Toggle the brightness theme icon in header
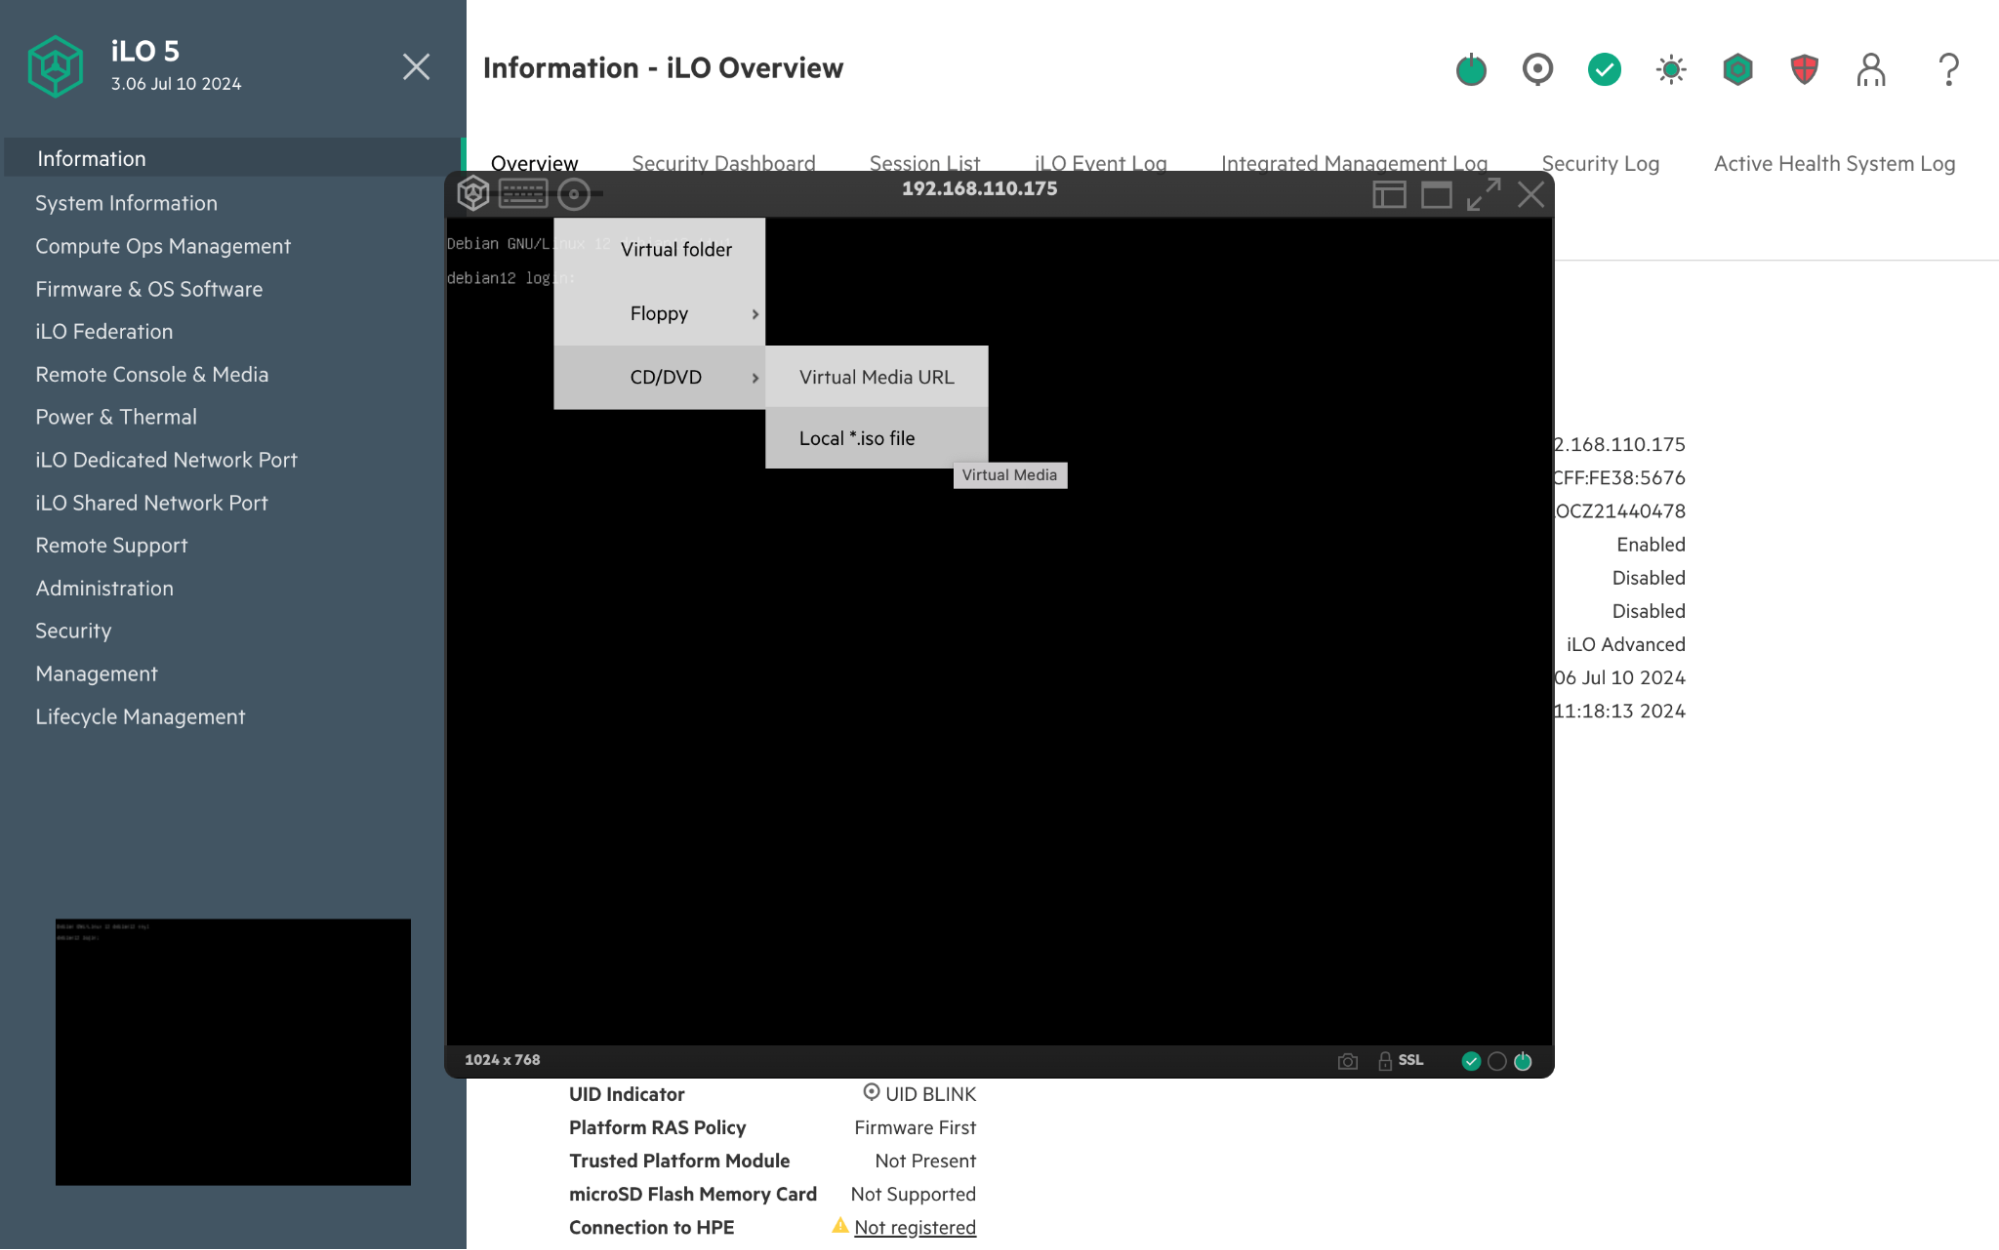 [x=1671, y=69]
